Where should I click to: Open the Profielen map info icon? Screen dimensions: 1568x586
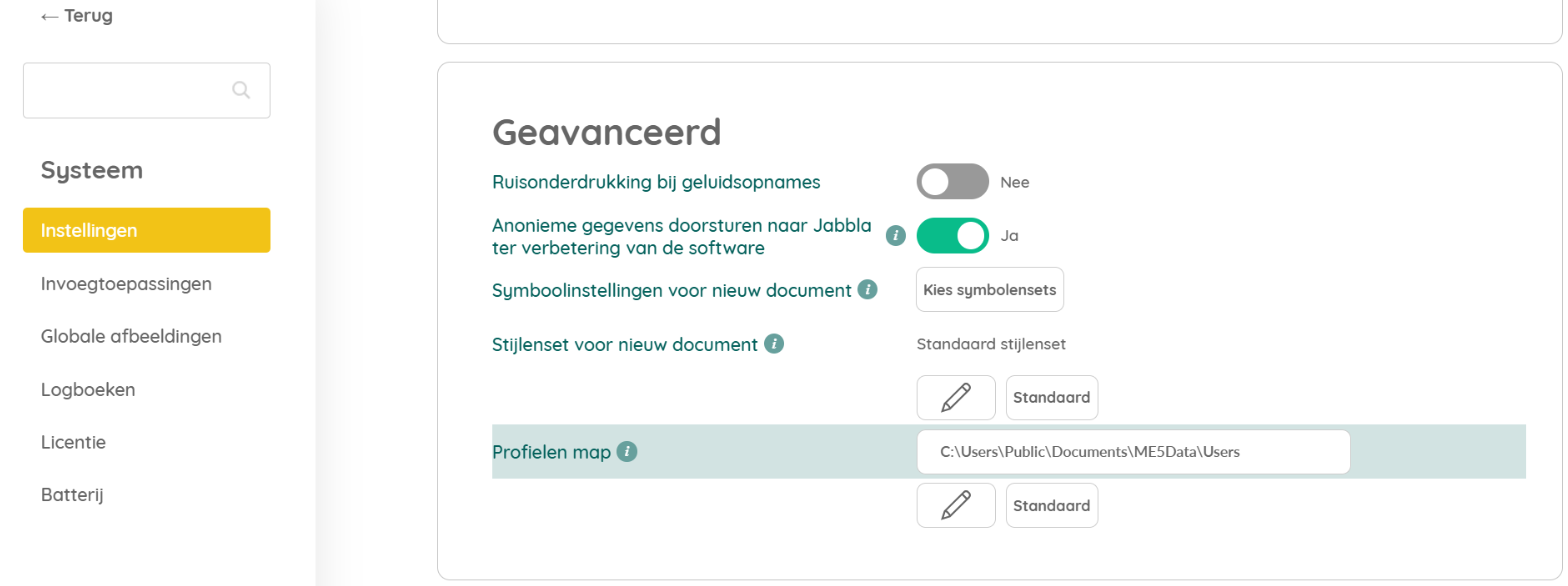click(x=626, y=451)
